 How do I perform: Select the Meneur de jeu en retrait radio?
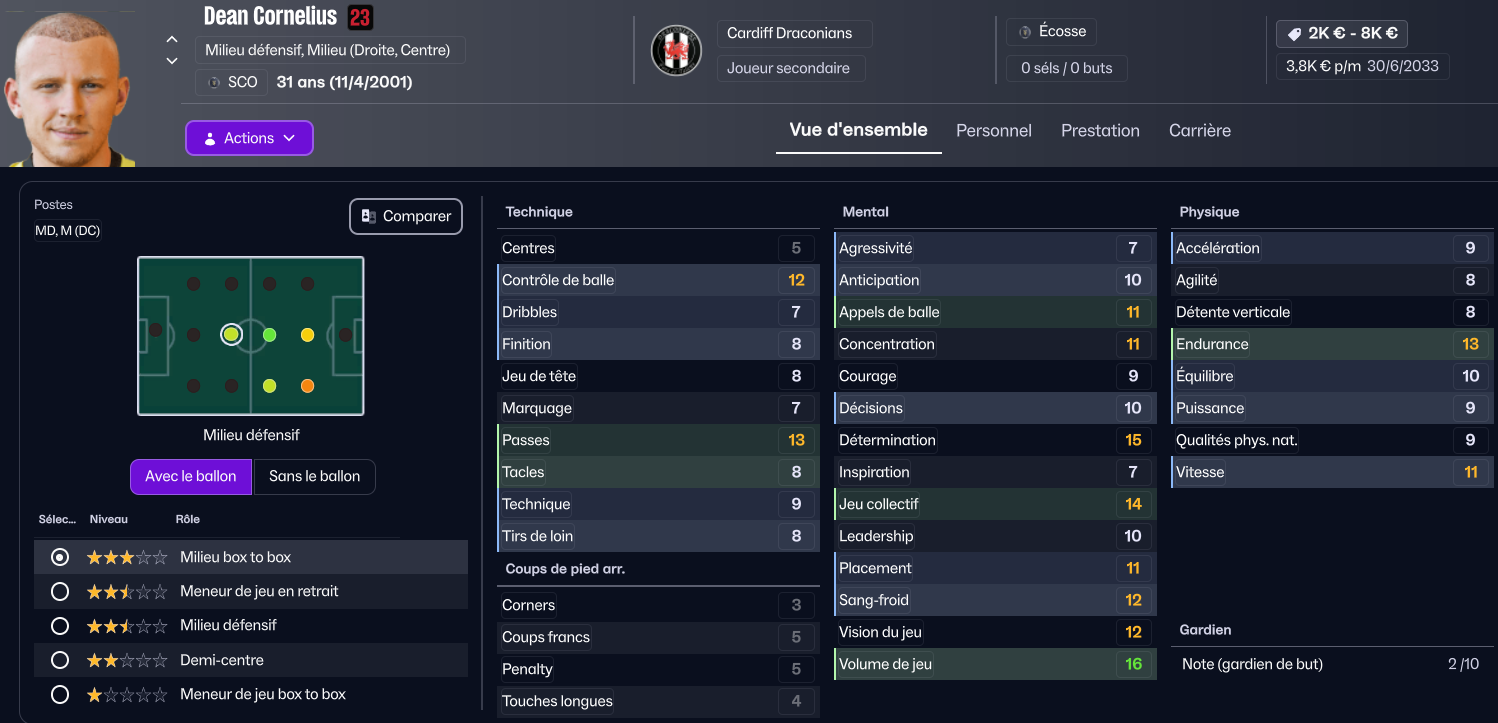tap(60, 591)
